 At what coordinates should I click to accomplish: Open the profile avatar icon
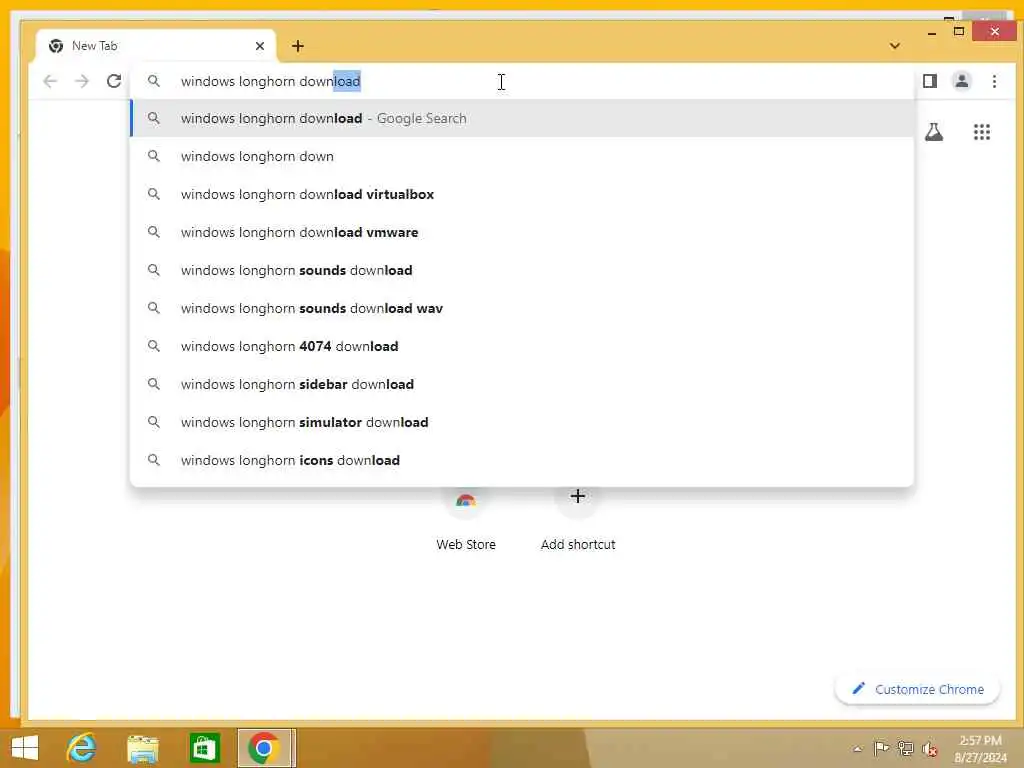(x=961, y=81)
